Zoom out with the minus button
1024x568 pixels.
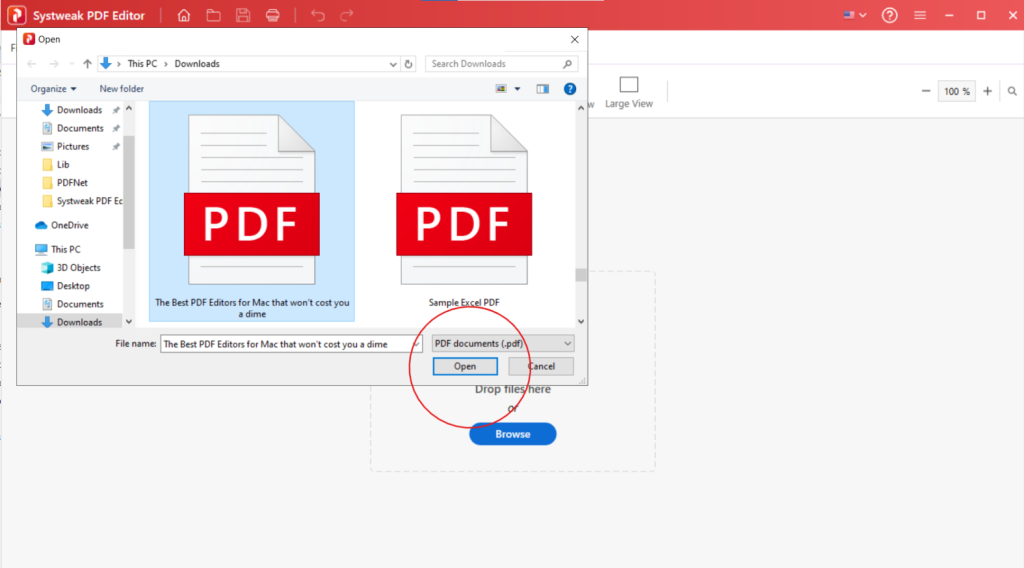(925, 91)
